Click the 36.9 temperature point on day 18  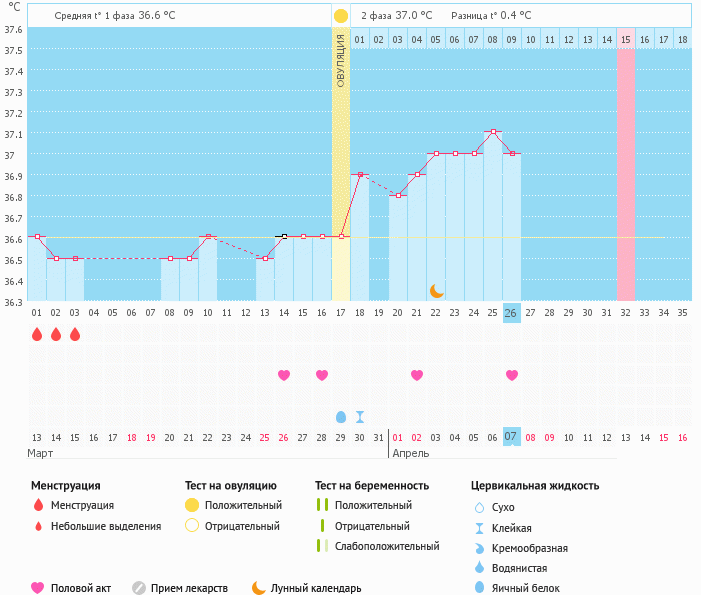click(360, 174)
